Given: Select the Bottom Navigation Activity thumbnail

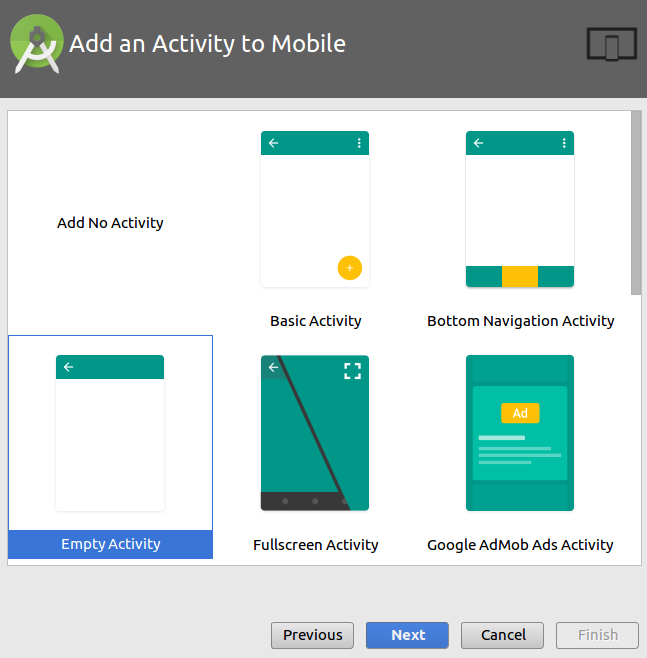Looking at the screenshot, I should coord(520,210).
